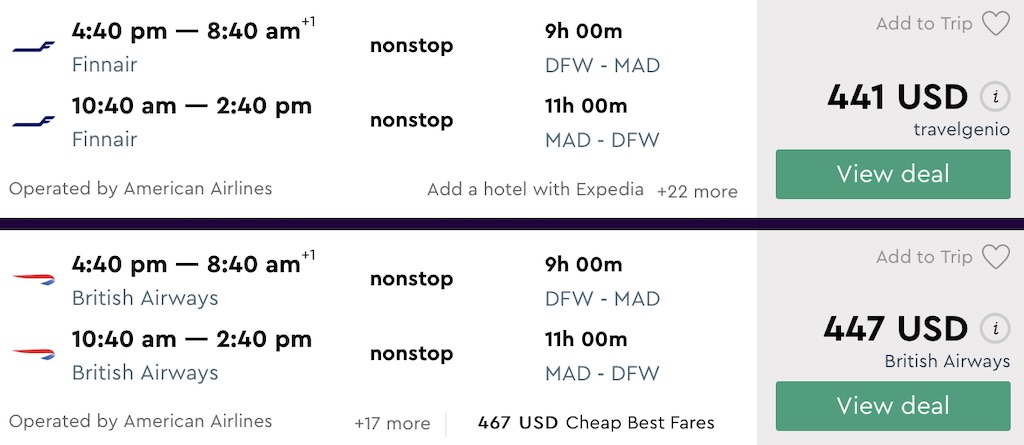
Task: Select Finnair 4:40 pm — 8:40 am outbound flight
Action: point(186,32)
